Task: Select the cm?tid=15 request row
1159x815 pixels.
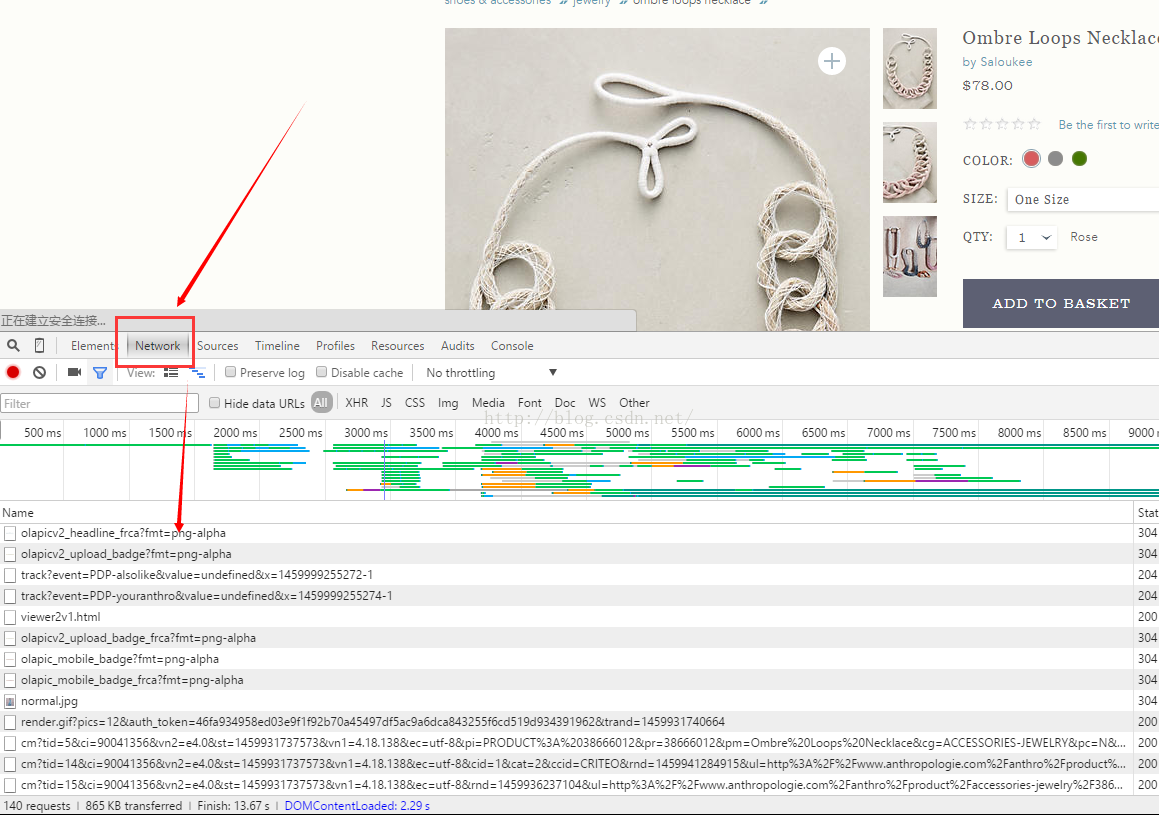Action: pyautogui.click(x=566, y=785)
